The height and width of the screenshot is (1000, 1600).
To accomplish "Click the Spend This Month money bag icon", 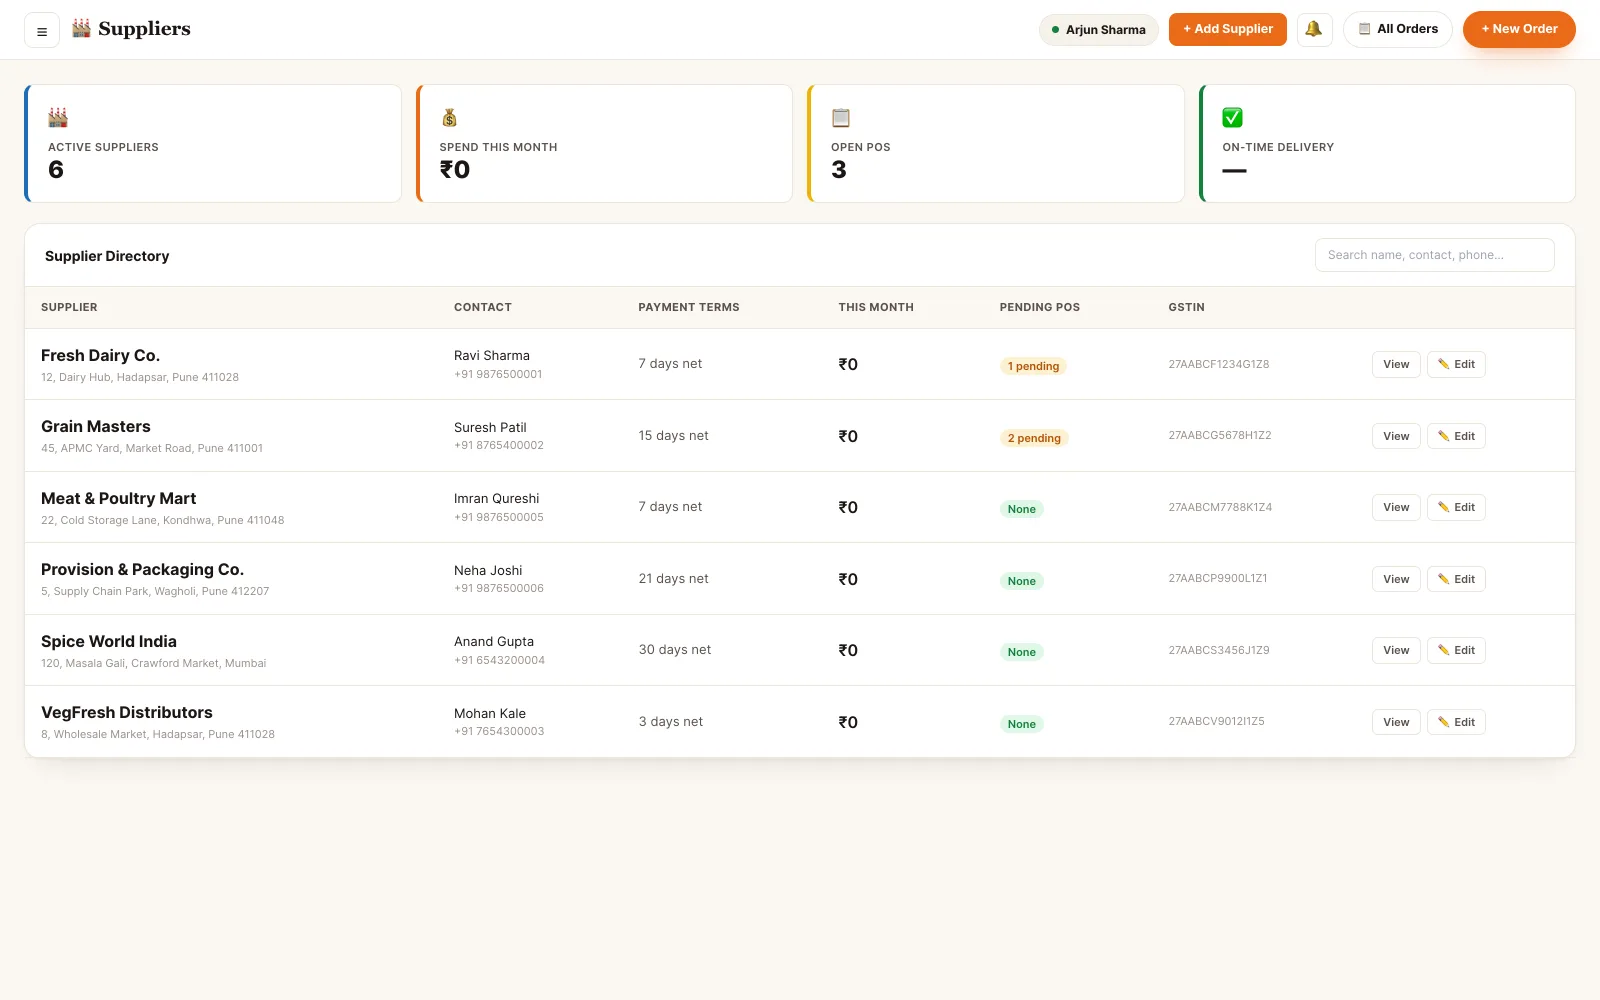I will click(x=449, y=117).
